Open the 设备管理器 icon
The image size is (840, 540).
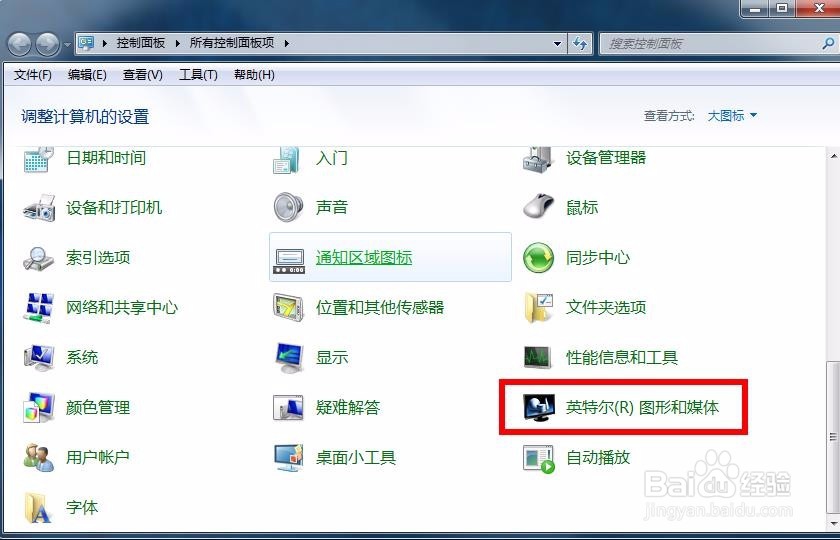click(538, 160)
